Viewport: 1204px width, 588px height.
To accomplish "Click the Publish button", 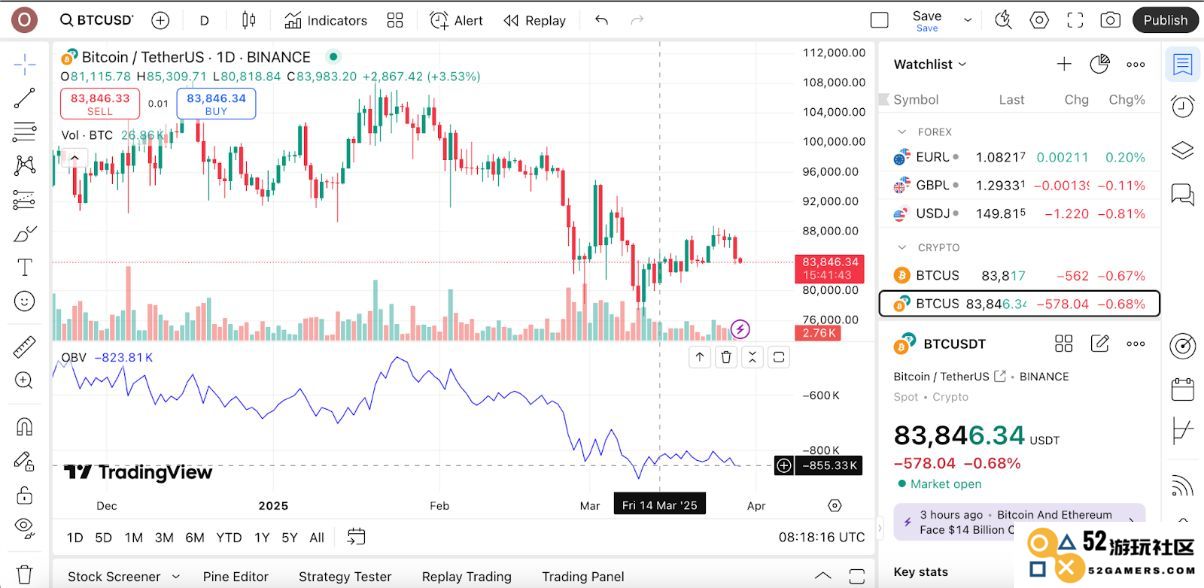I will [x=1165, y=20].
